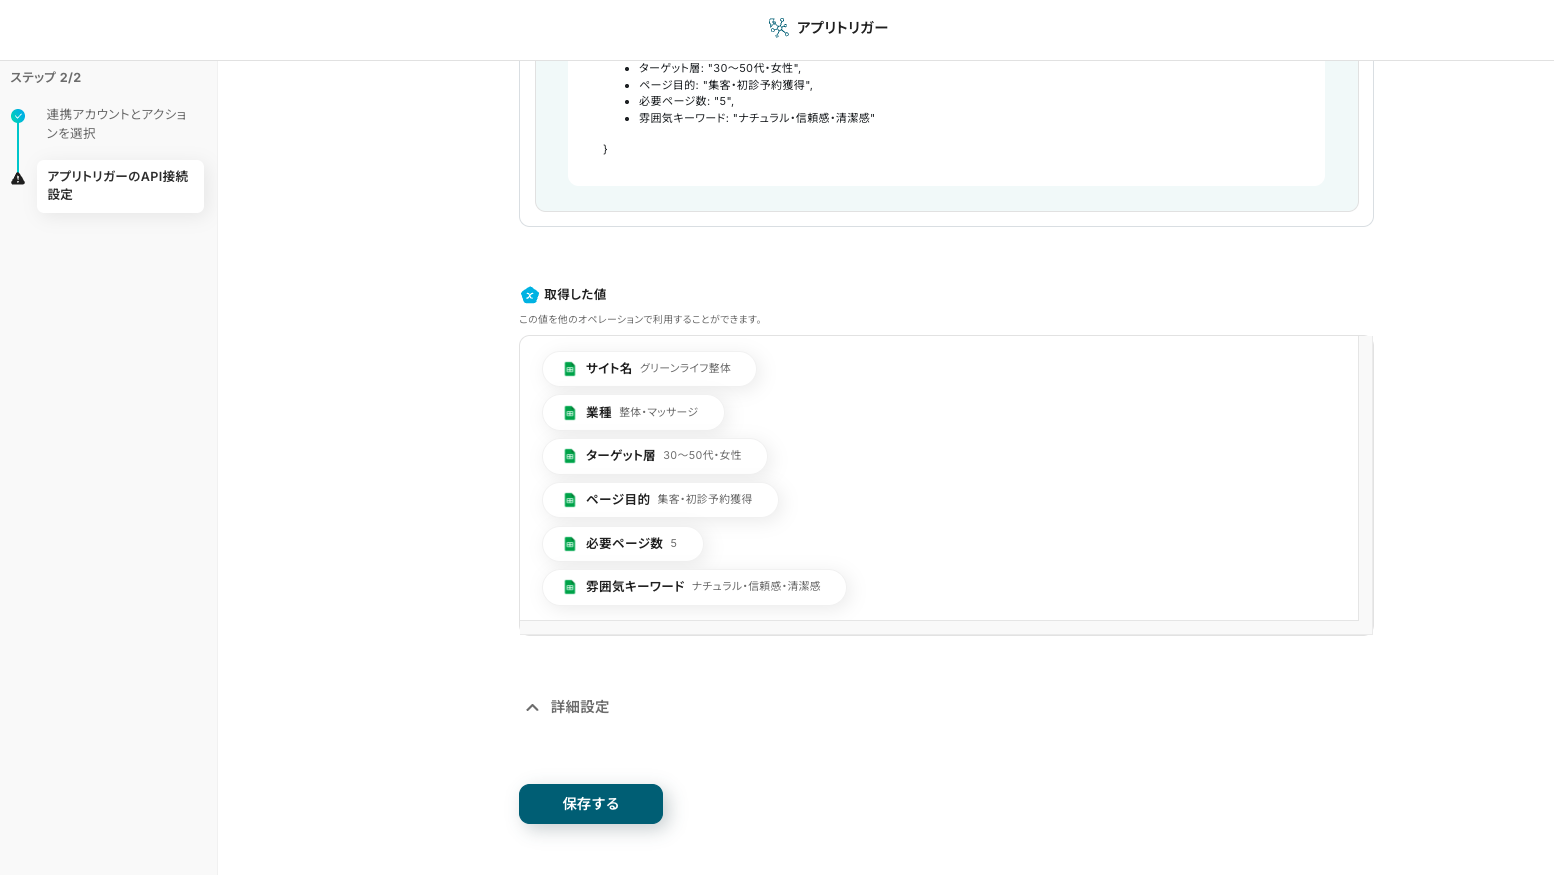
Task: Collapse the 詳細設定 chevron
Action: click(532, 707)
